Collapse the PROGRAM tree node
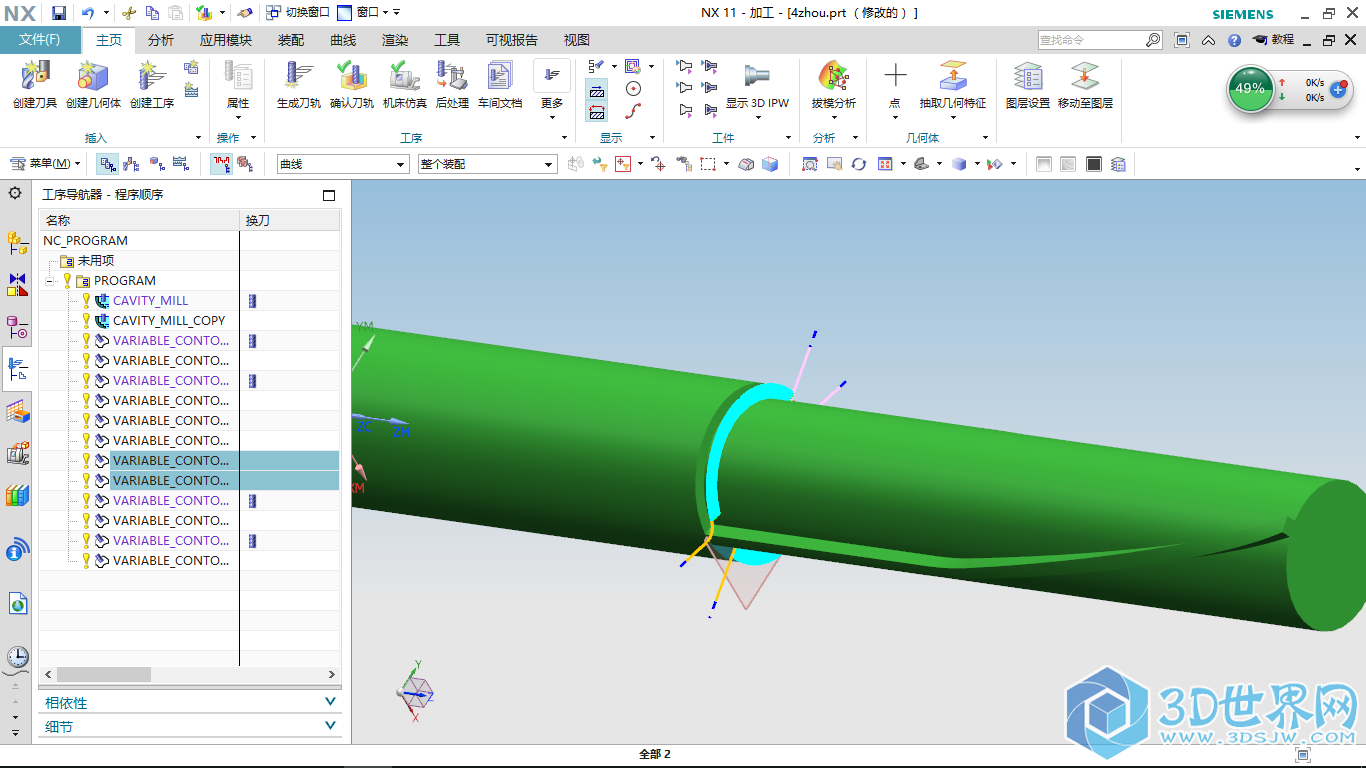The width and height of the screenshot is (1366, 768). (x=49, y=281)
